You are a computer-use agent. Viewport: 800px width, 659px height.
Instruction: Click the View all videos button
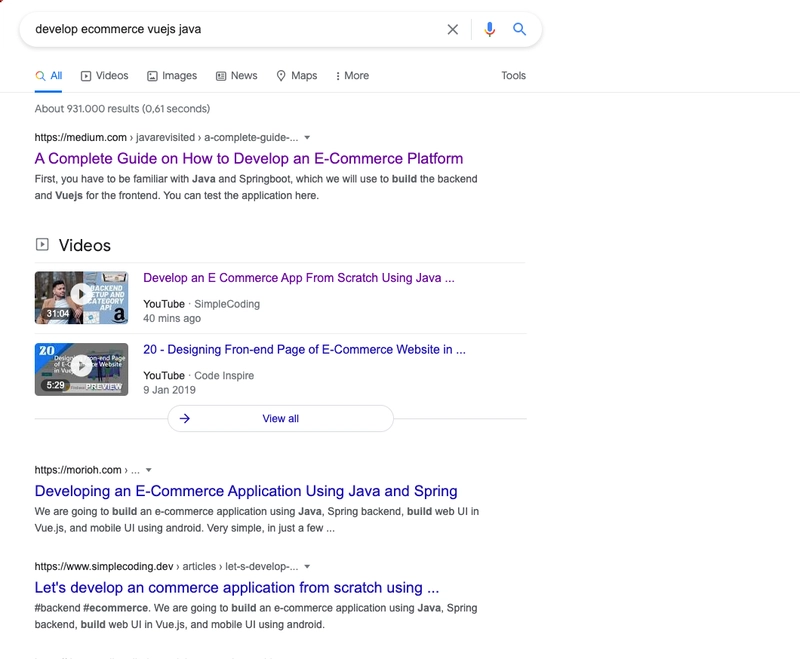(281, 419)
